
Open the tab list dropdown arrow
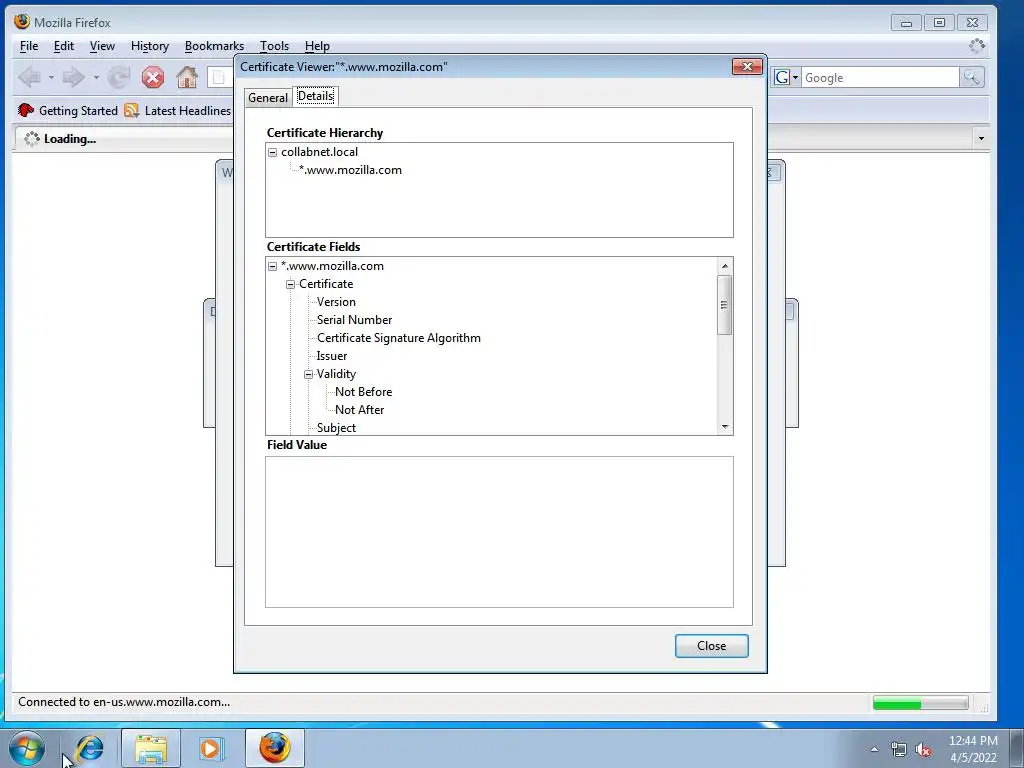point(981,138)
